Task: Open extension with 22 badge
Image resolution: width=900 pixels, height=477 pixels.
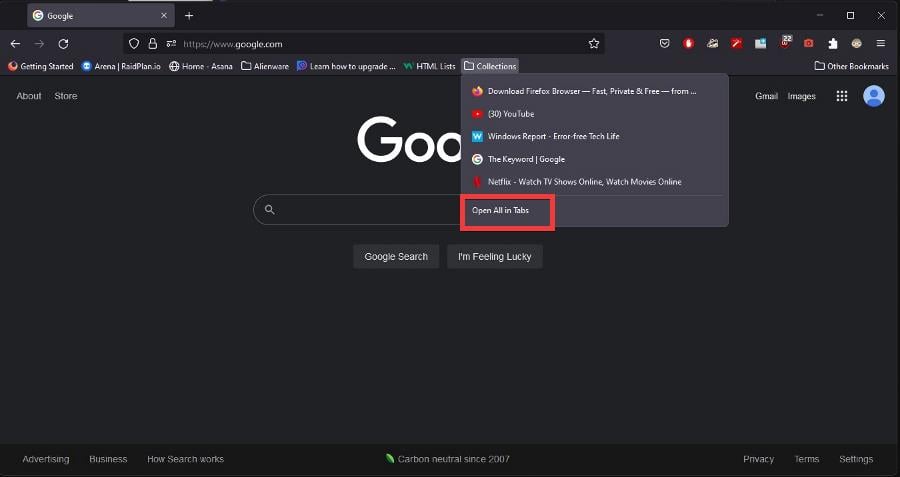Action: coord(785,42)
